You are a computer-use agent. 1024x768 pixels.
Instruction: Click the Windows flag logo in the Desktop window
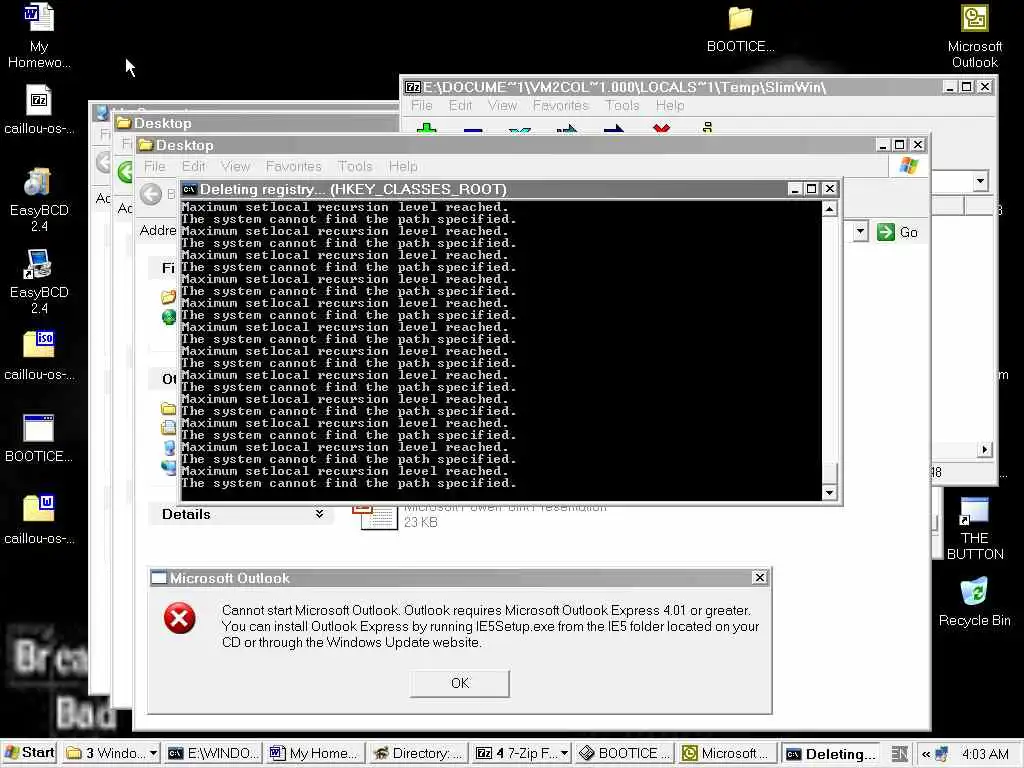click(908, 166)
